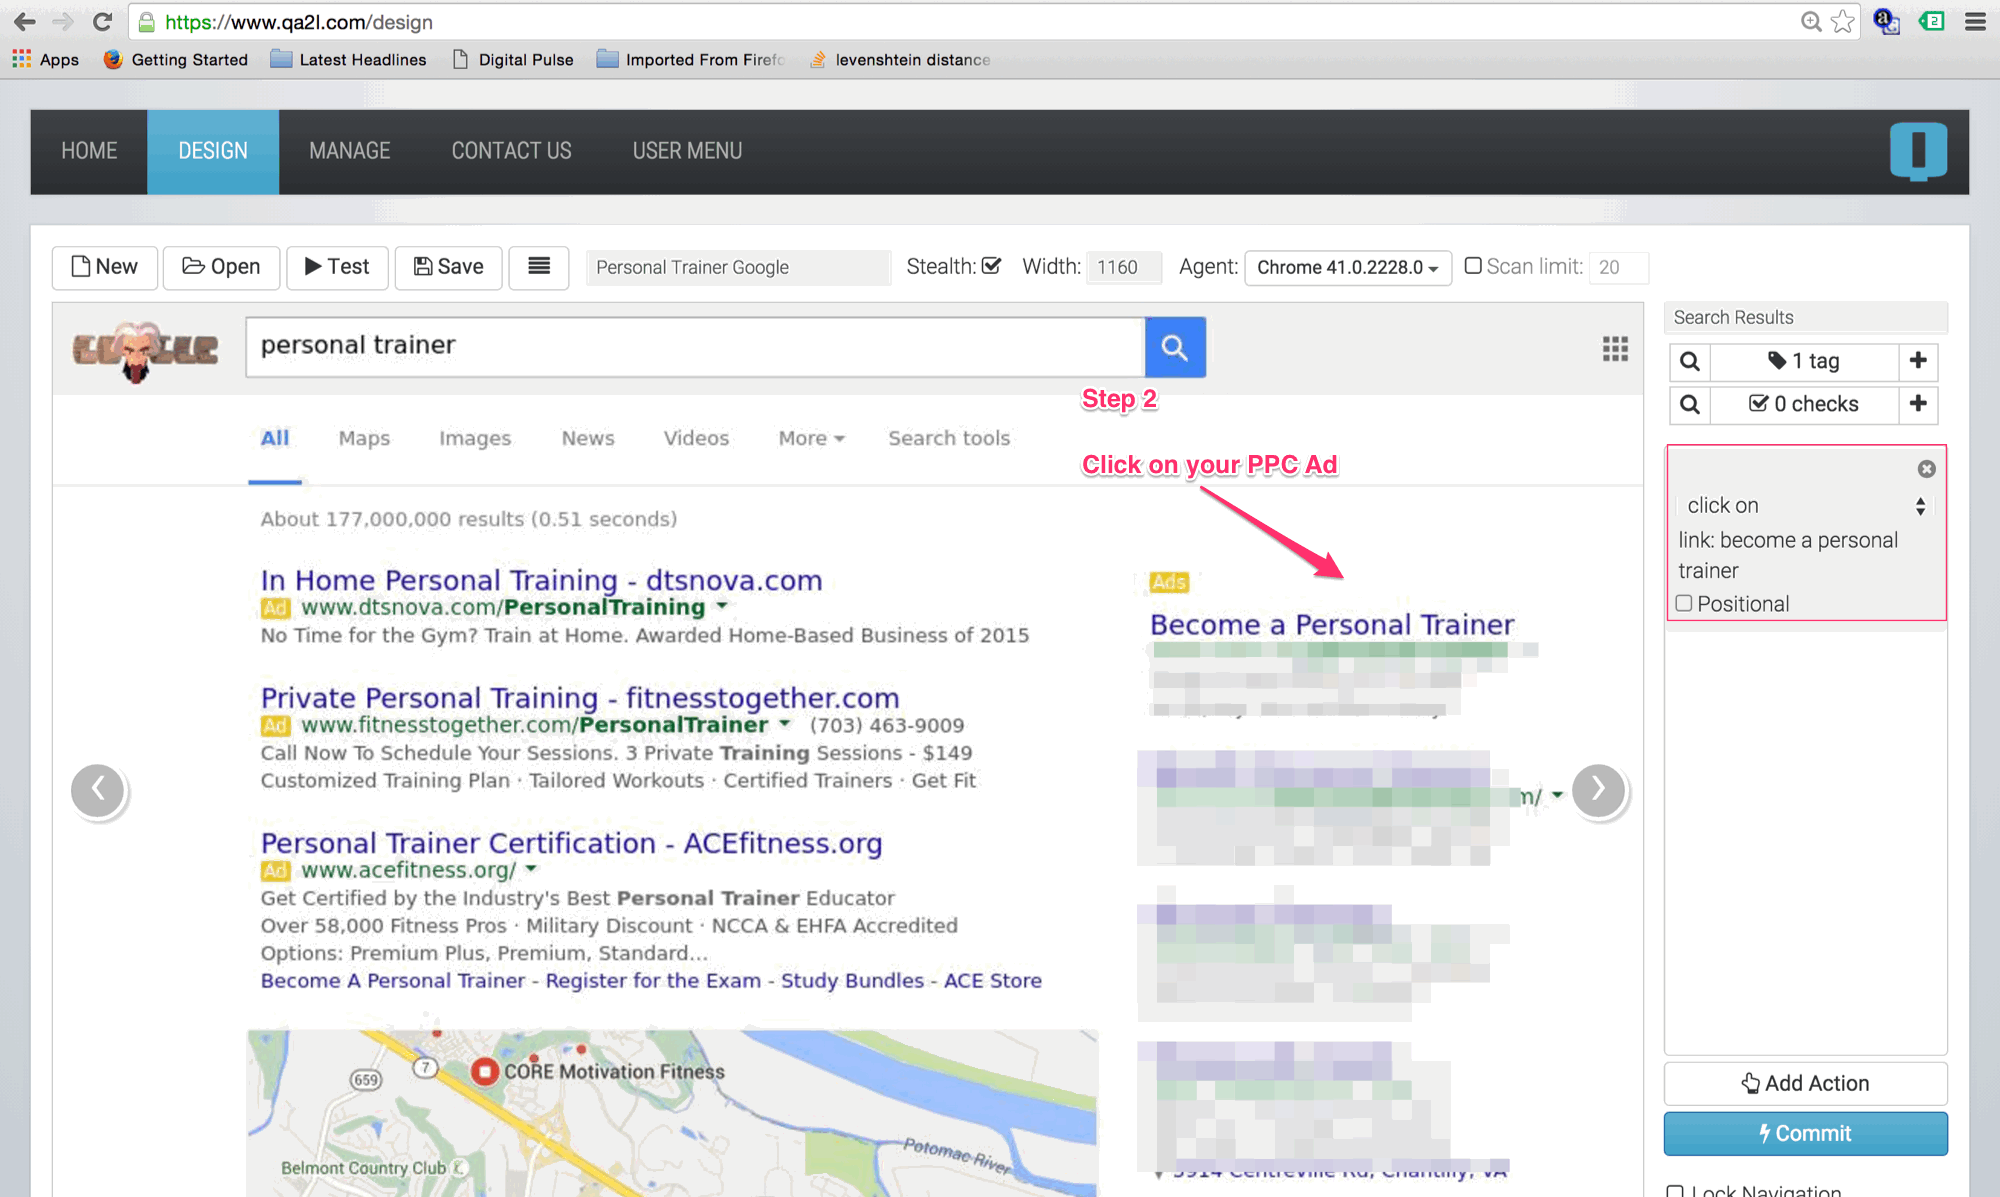This screenshot has width=2000, height=1197.
Task: Open the Agent Chrome version dropdown
Action: [1347, 267]
